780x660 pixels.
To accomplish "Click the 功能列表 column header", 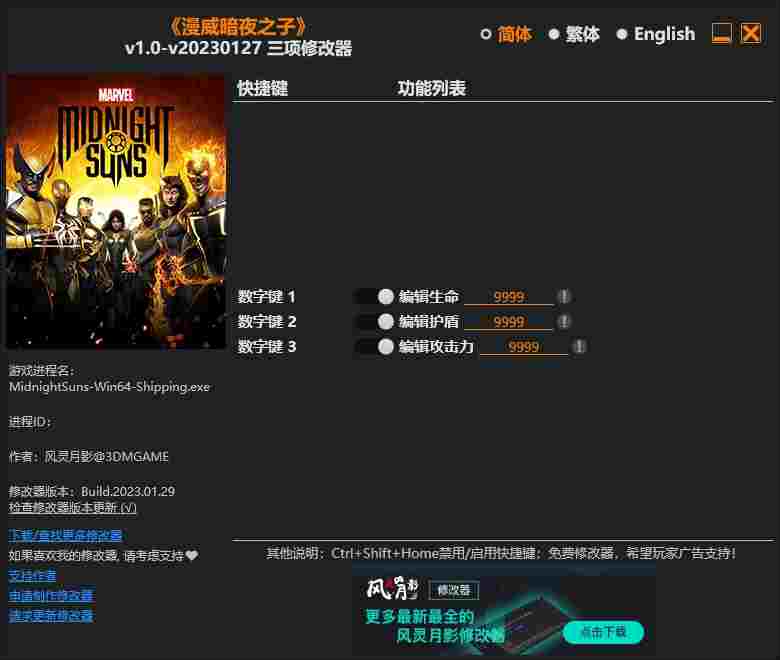I will pyautogui.click(x=431, y=89).
